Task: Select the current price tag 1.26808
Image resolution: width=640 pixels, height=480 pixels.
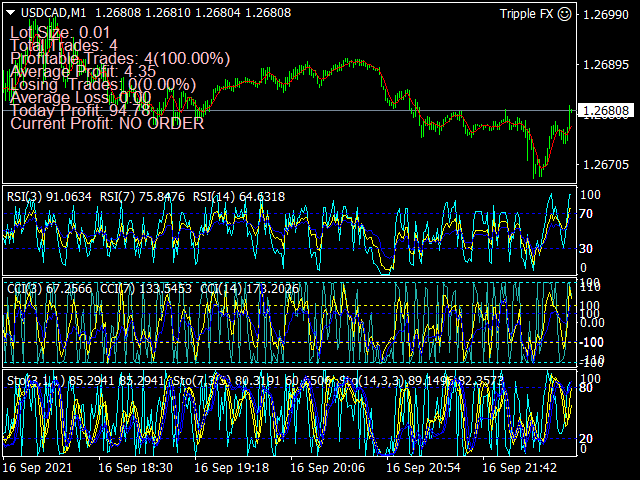Action: 606,111
